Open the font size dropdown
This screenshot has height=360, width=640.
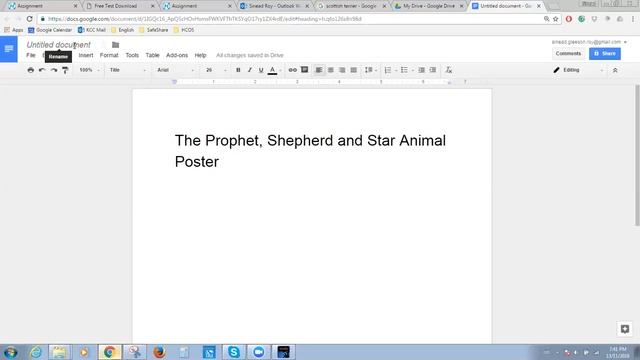[x=216, y=70]
